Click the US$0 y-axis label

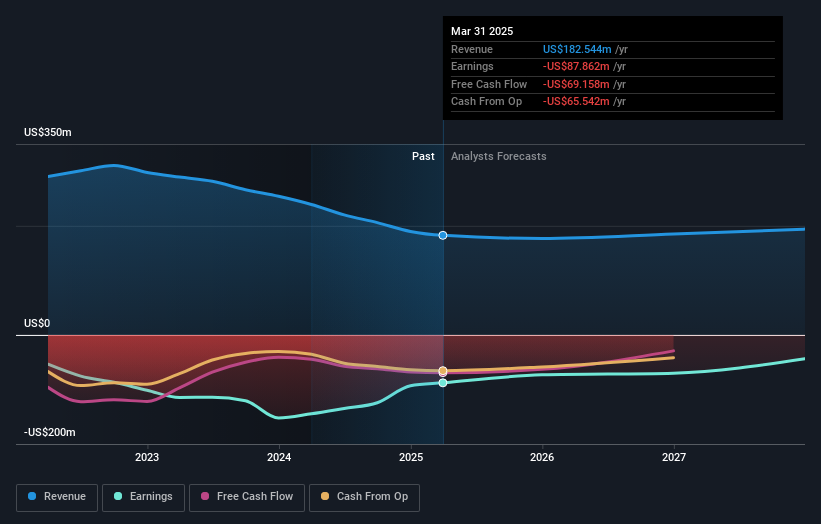[37, 324]
